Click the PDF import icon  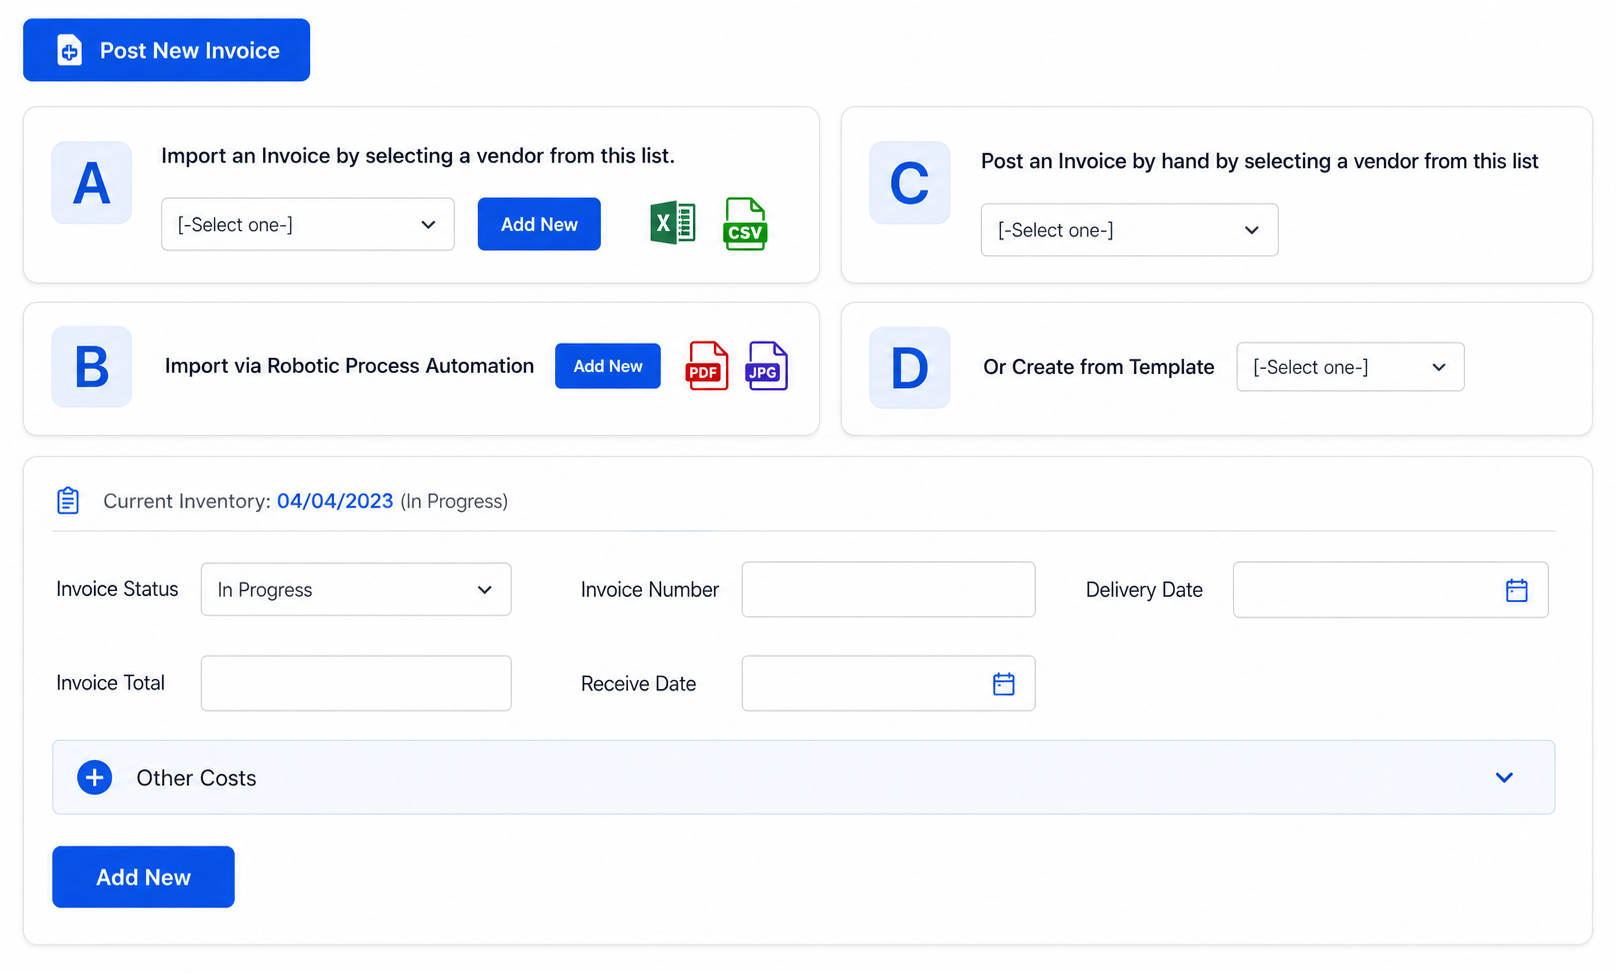pos(707,366)
